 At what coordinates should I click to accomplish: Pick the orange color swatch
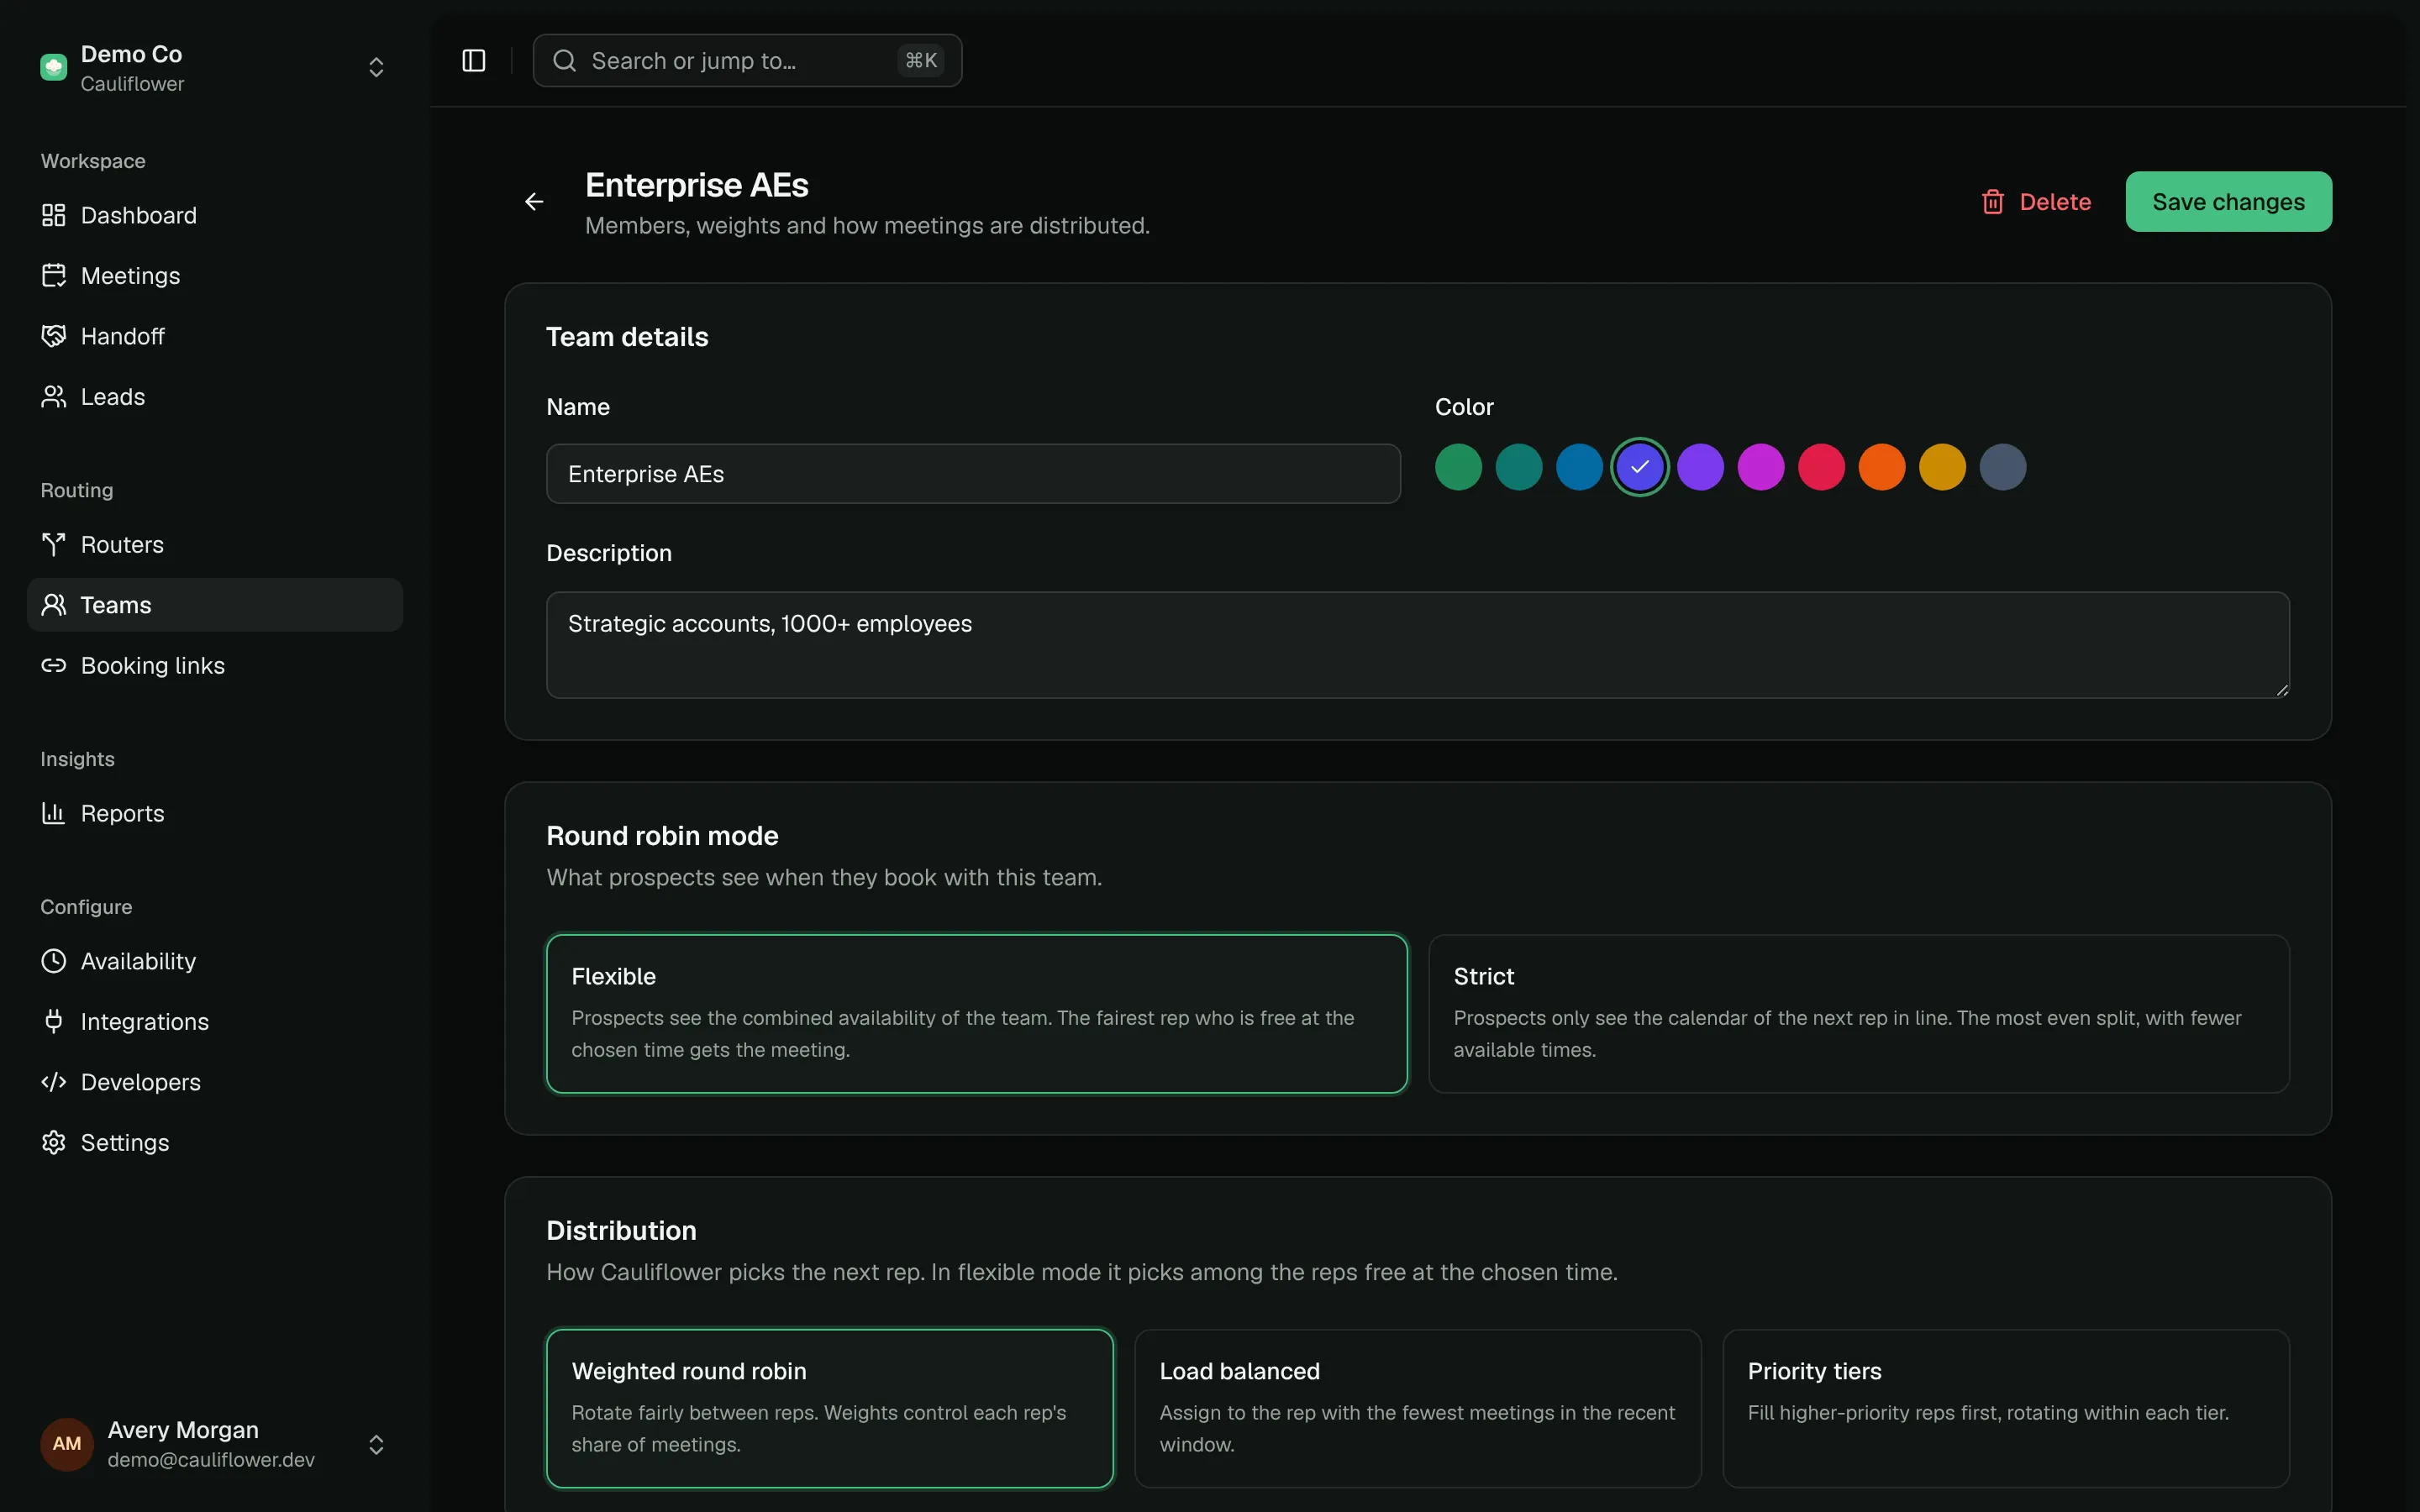(1882, 467)
